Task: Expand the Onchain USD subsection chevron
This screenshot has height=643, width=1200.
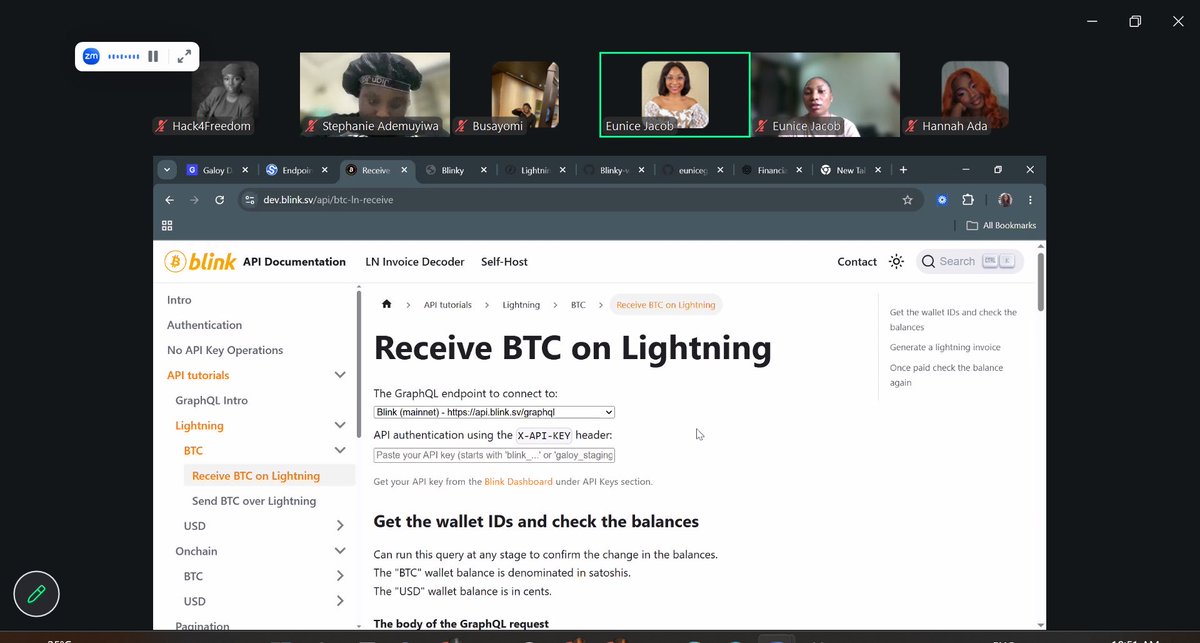Action: [339, 601]
